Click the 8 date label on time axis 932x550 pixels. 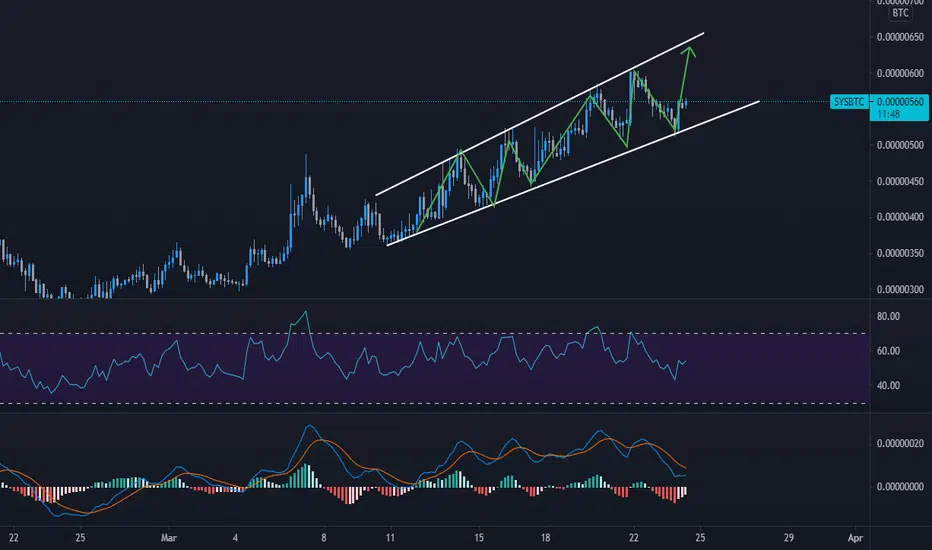coord(324,538)
